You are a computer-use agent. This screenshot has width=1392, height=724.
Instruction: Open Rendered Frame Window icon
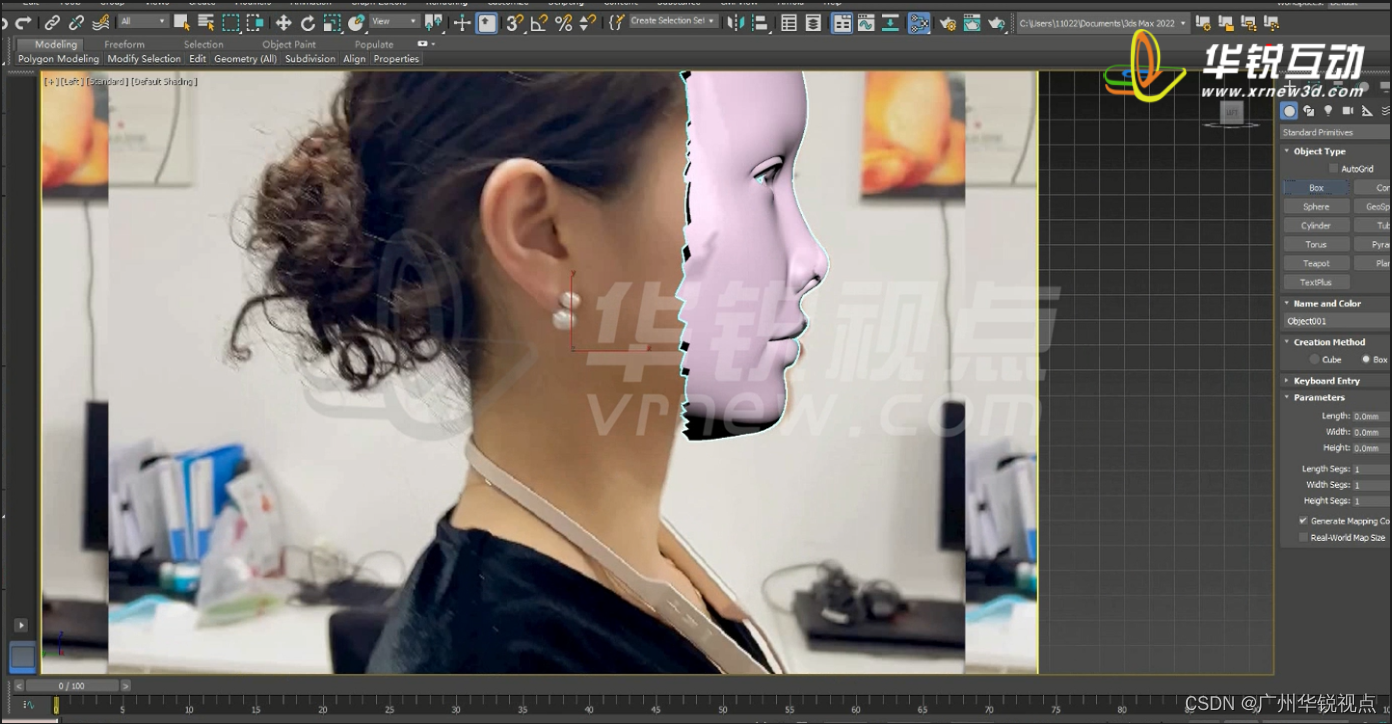(972, 22)
